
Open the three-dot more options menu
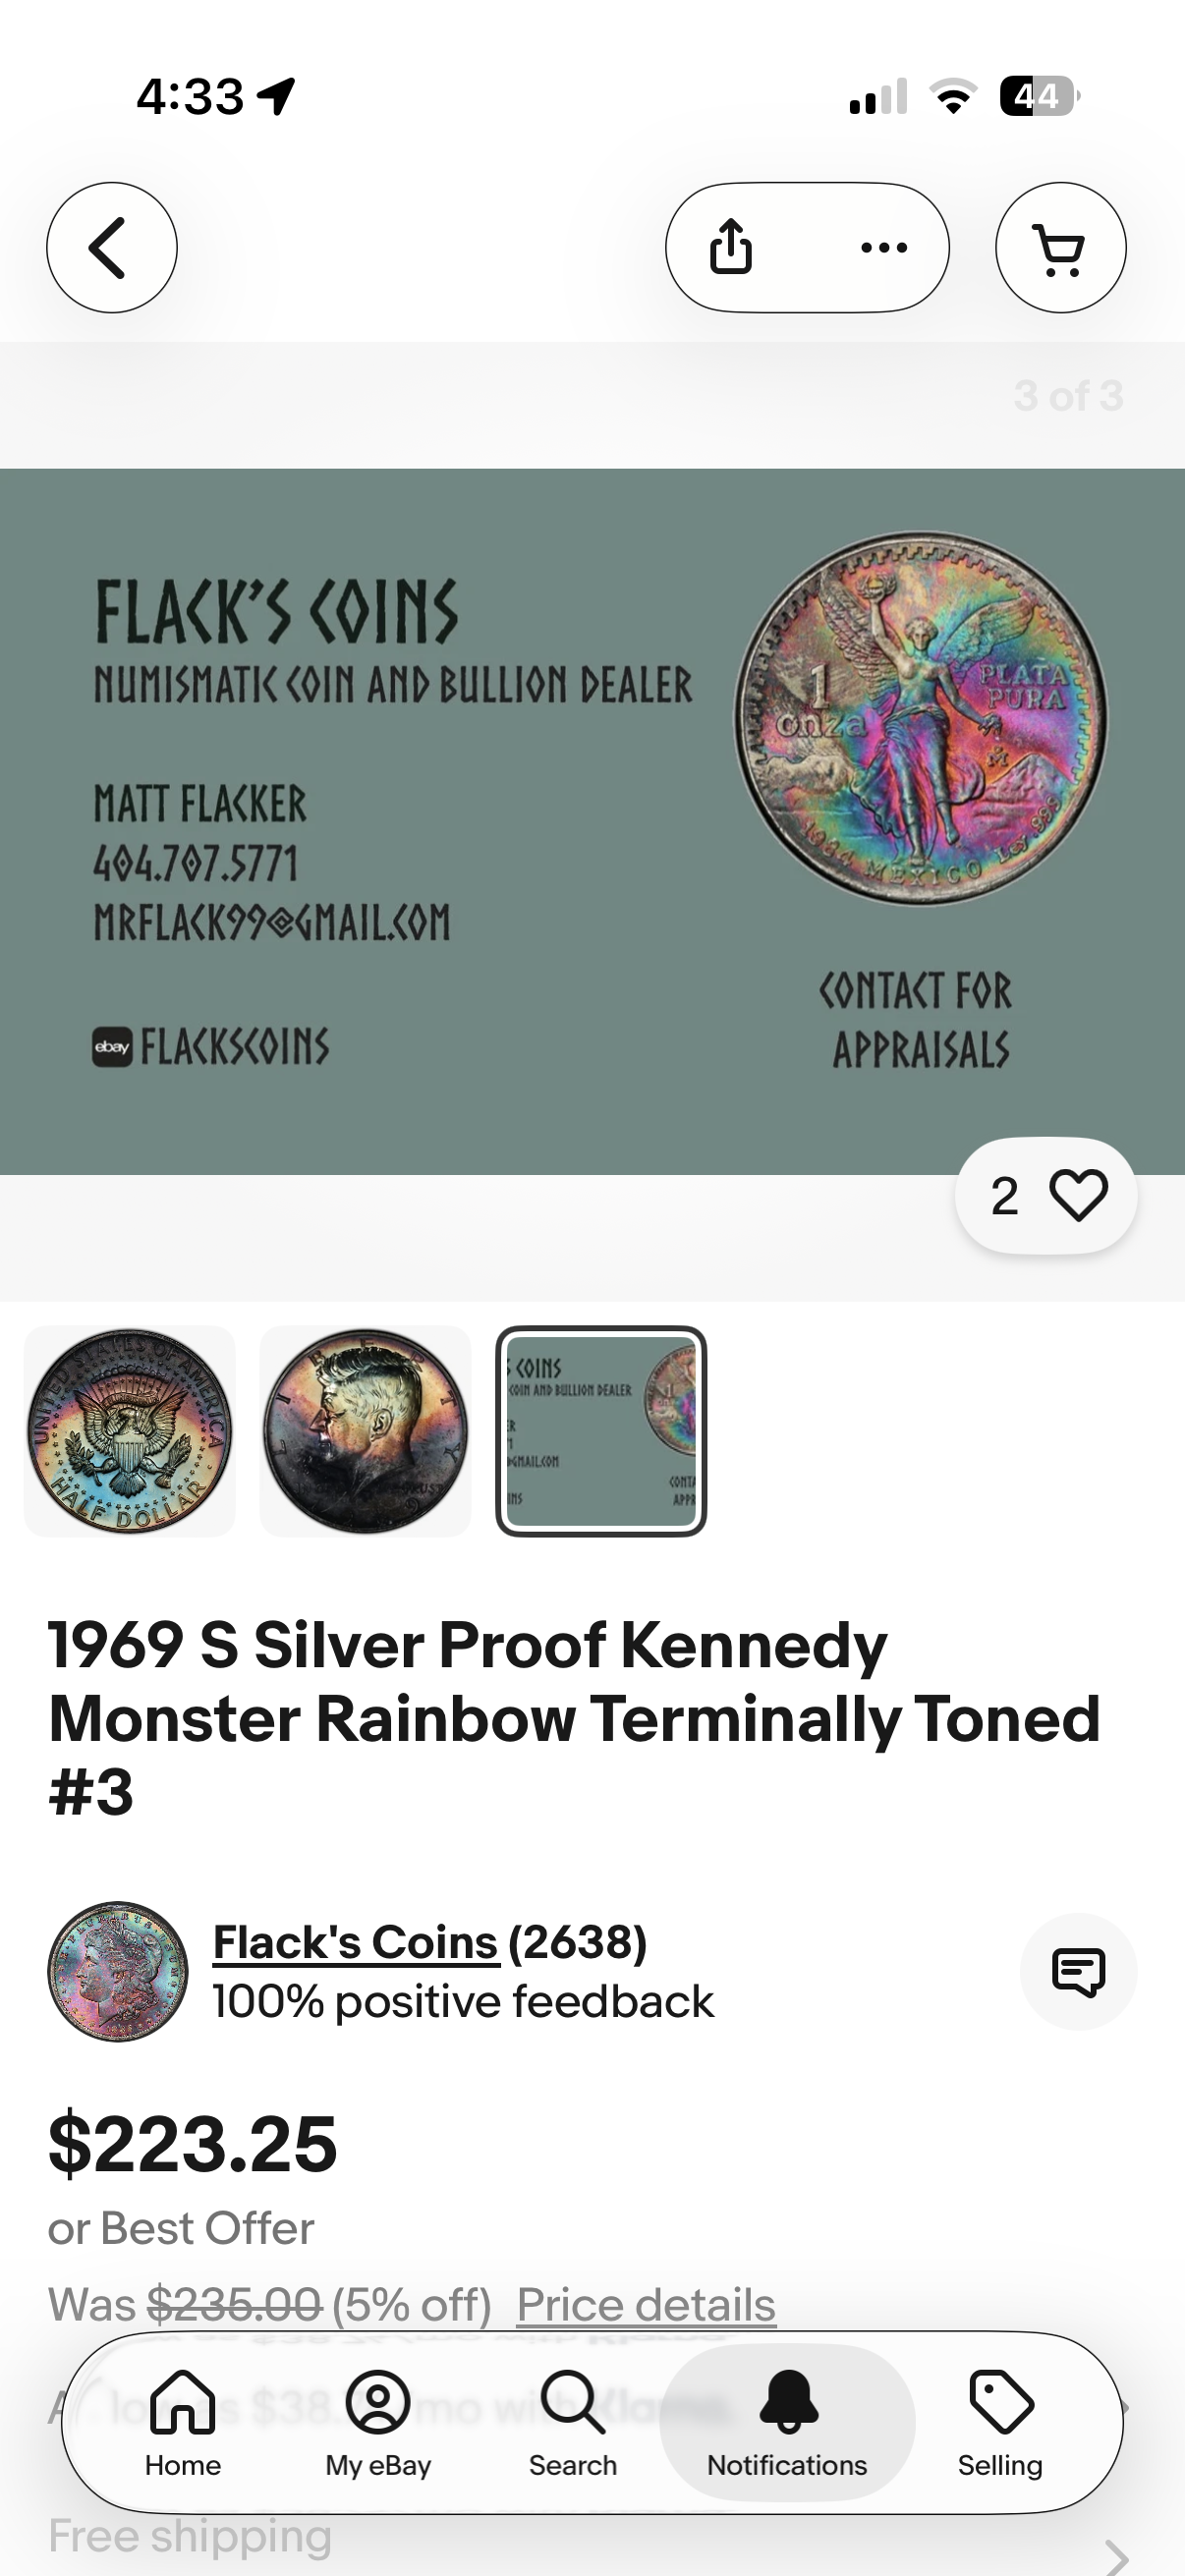pos(884,247)
